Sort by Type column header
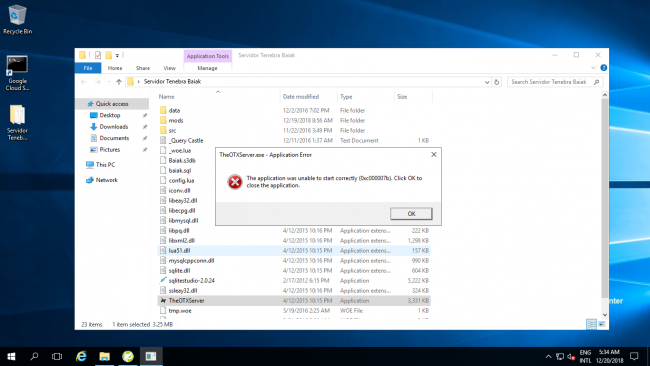 click(x=346, y=97)
